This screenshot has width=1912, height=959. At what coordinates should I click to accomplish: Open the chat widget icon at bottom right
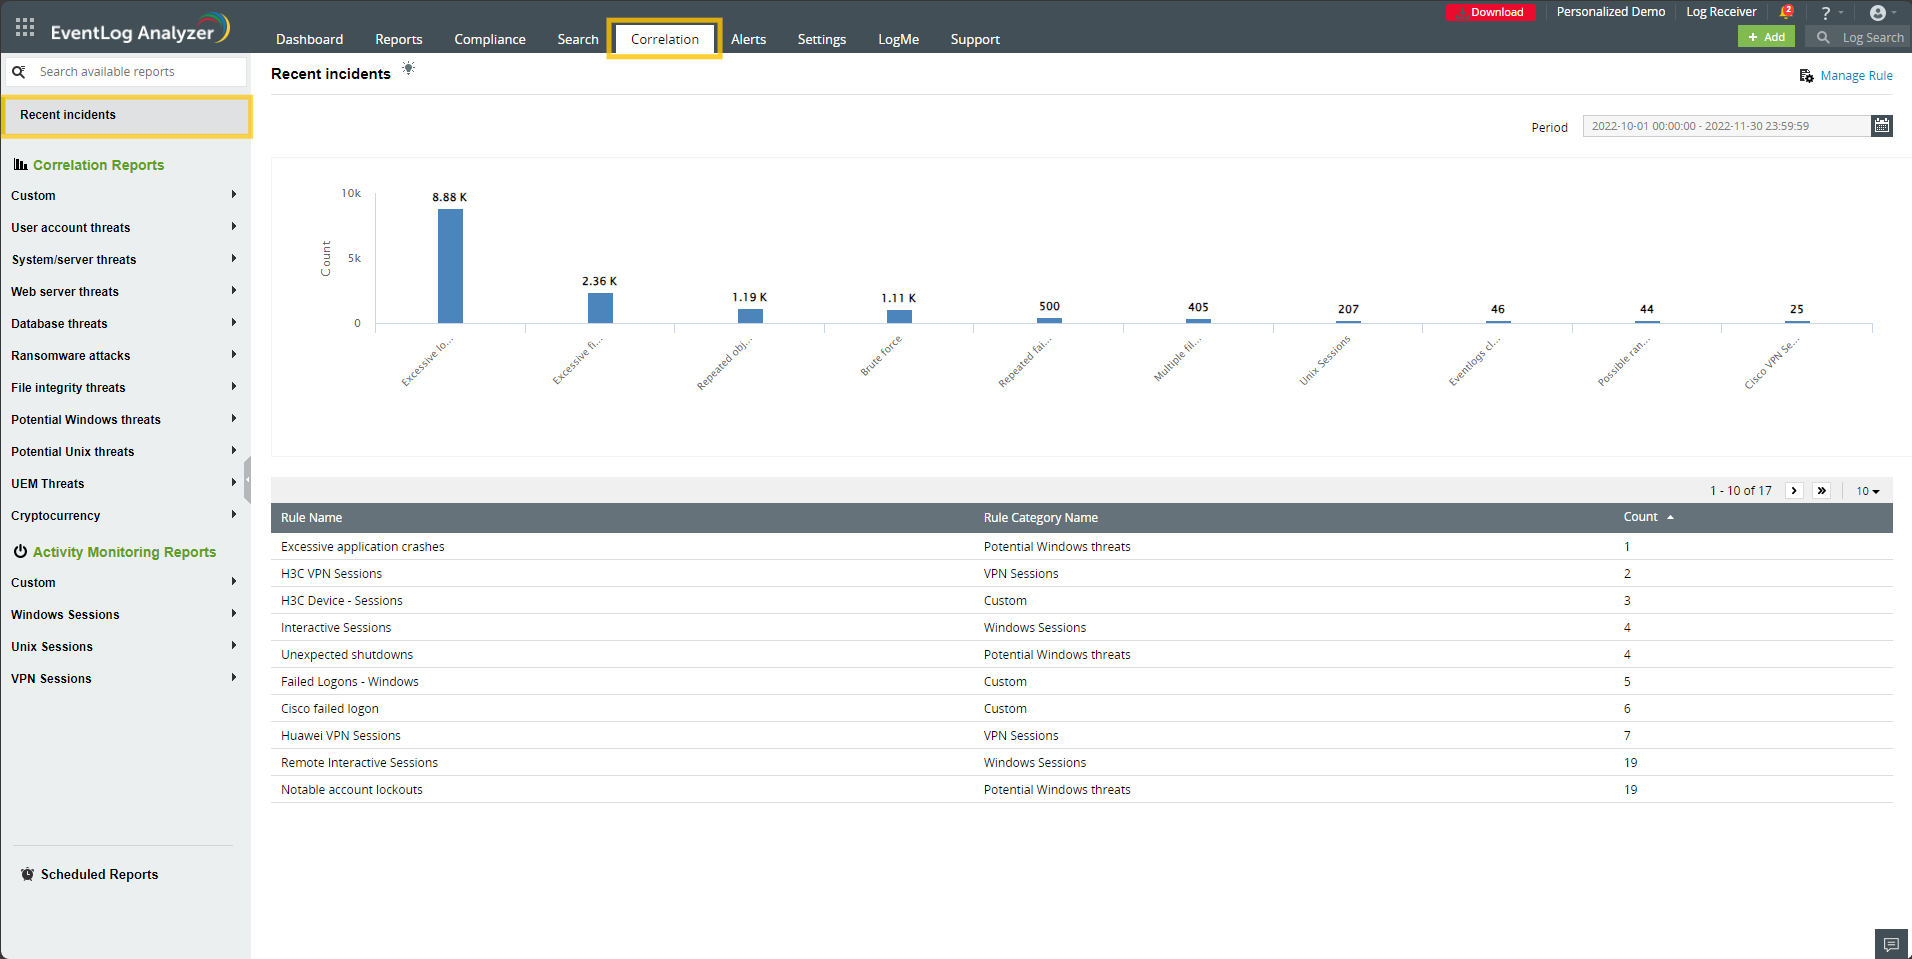click(1891, 944)
